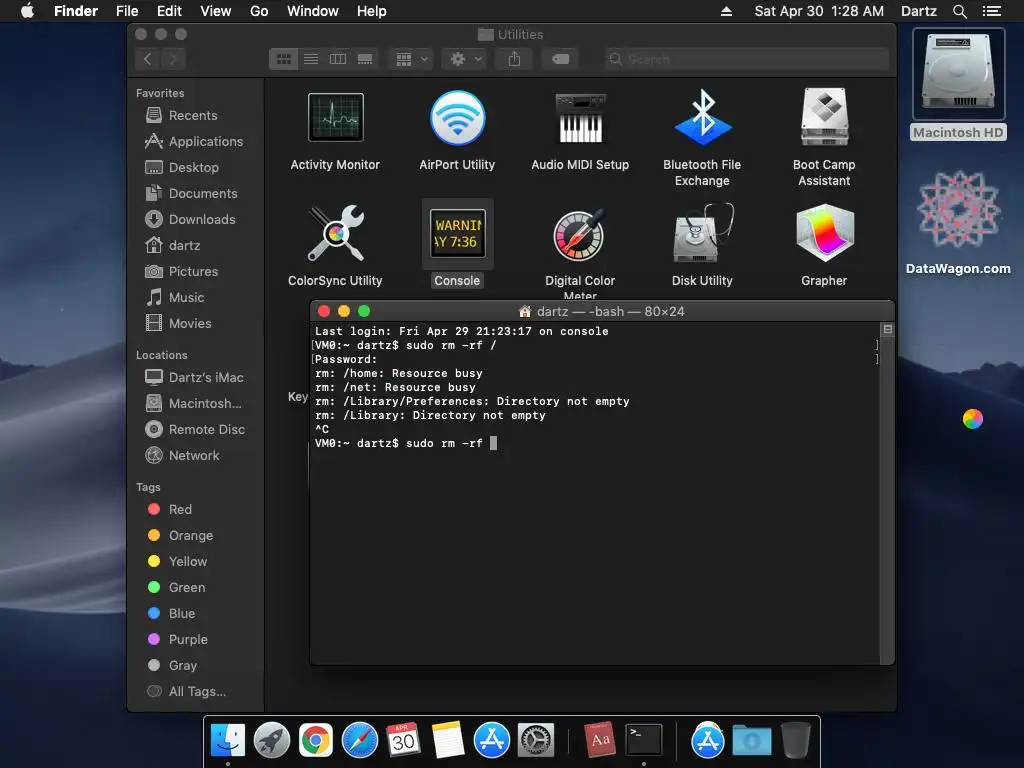Switch Finder to column view
Image resolution: width=1024 pixels, height=768 pixels.
(338, 59)
